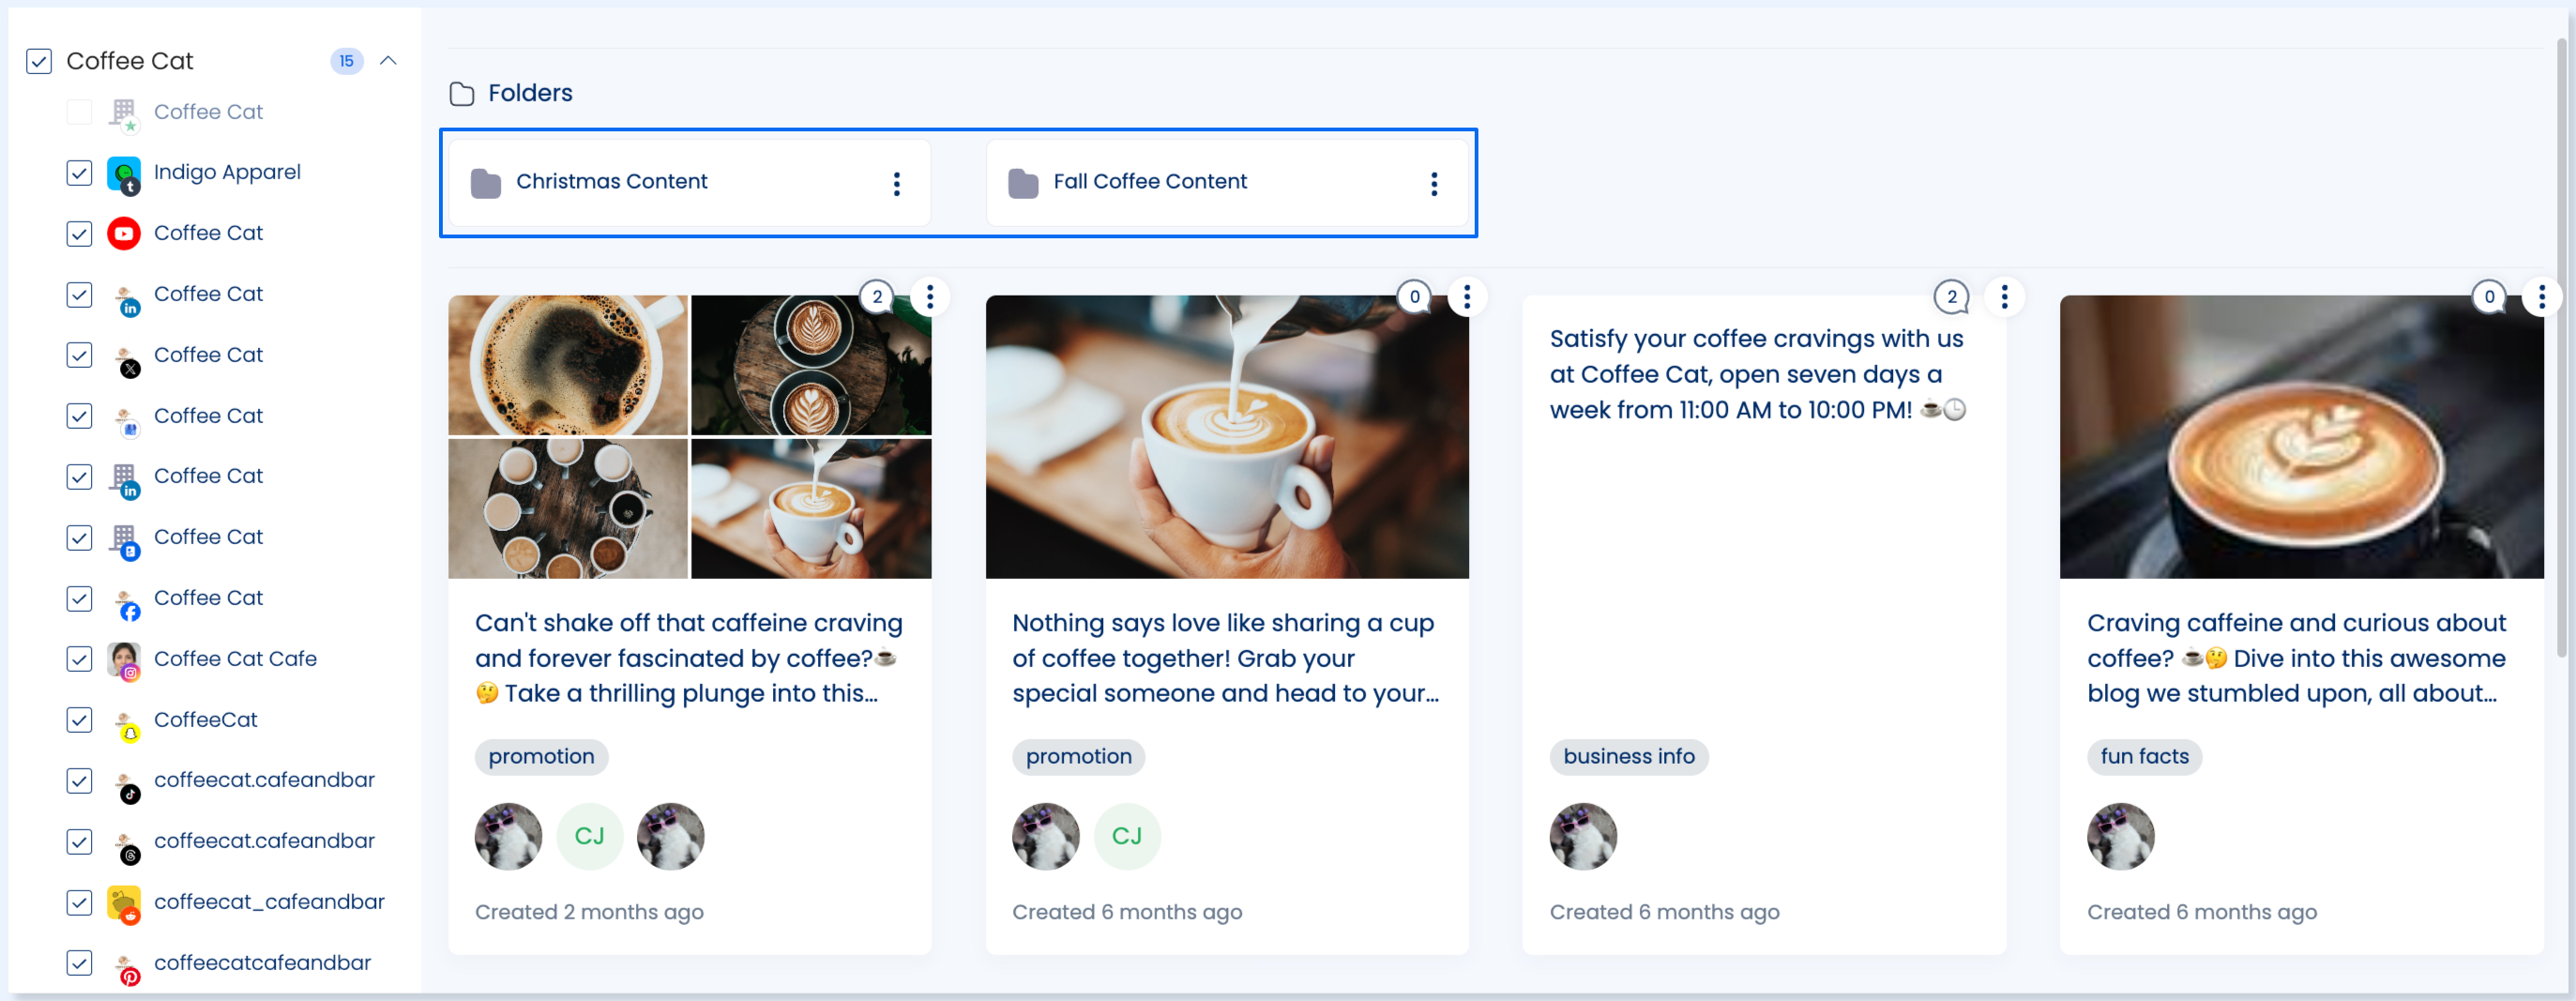This screenshot has height=1001, width=2576.
Task: Click the CJ avatar on the collage post
Action: click(589, 836)
